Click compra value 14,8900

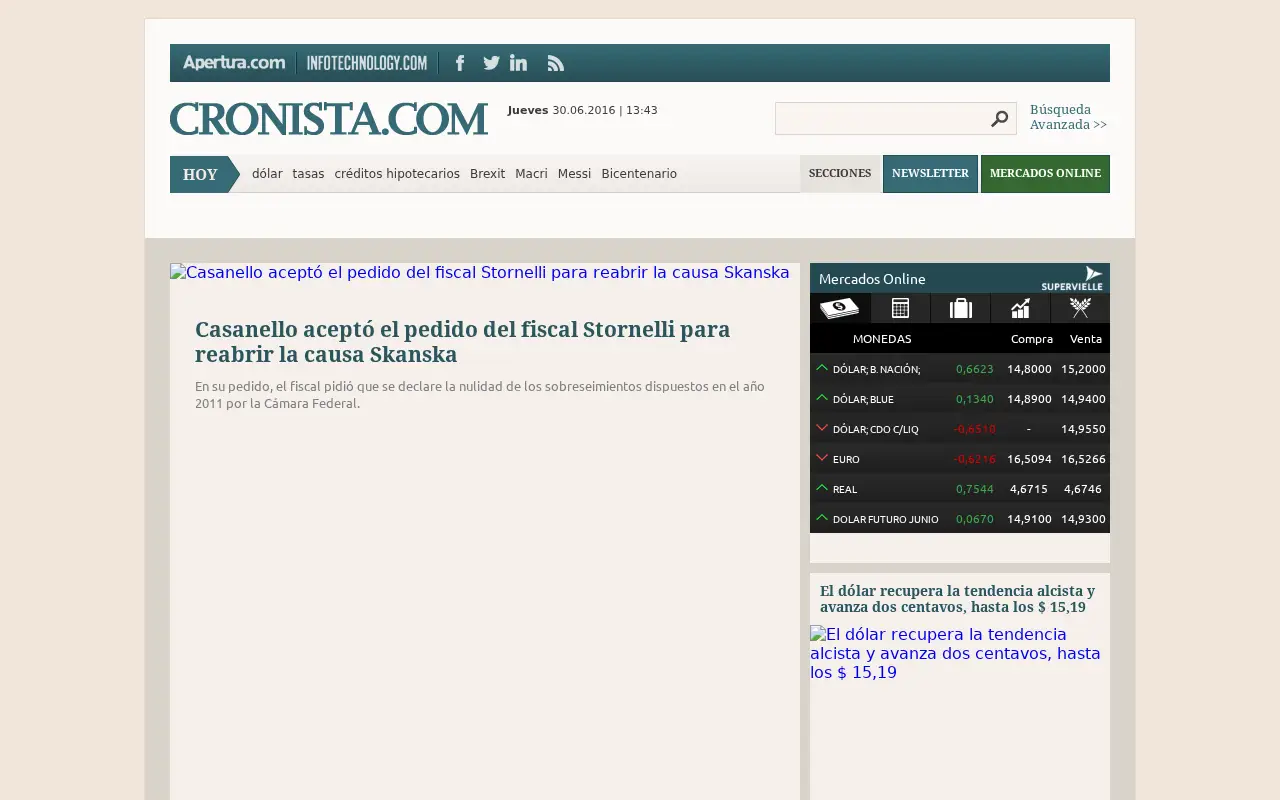coord(1029,399)
